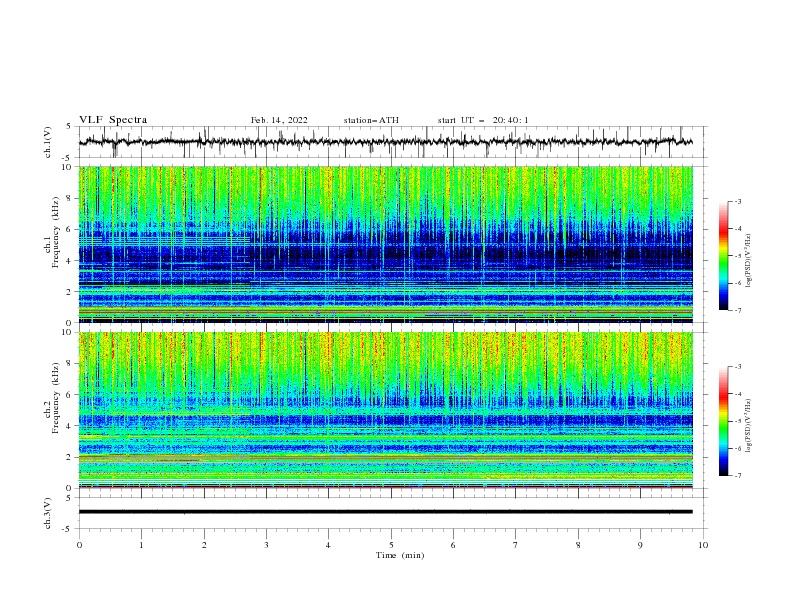Click the ch.2 "log(PSD)(V²/Hz)" colorbar label
This screenshot has width=792, height=612.
(x=749, y=426)
